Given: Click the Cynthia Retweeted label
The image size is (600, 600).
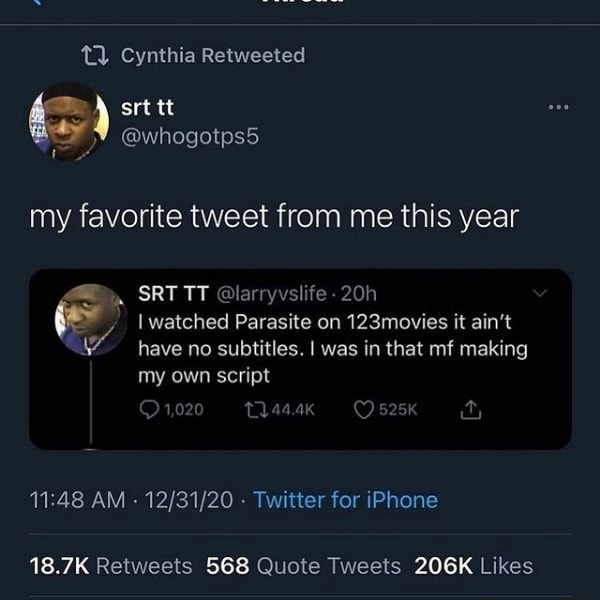Looking at the screenshot, I should (212, 56).
